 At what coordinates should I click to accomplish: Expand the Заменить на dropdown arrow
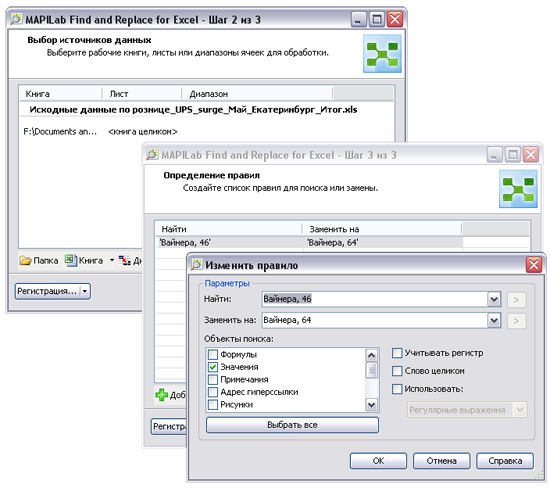point(494,320)
